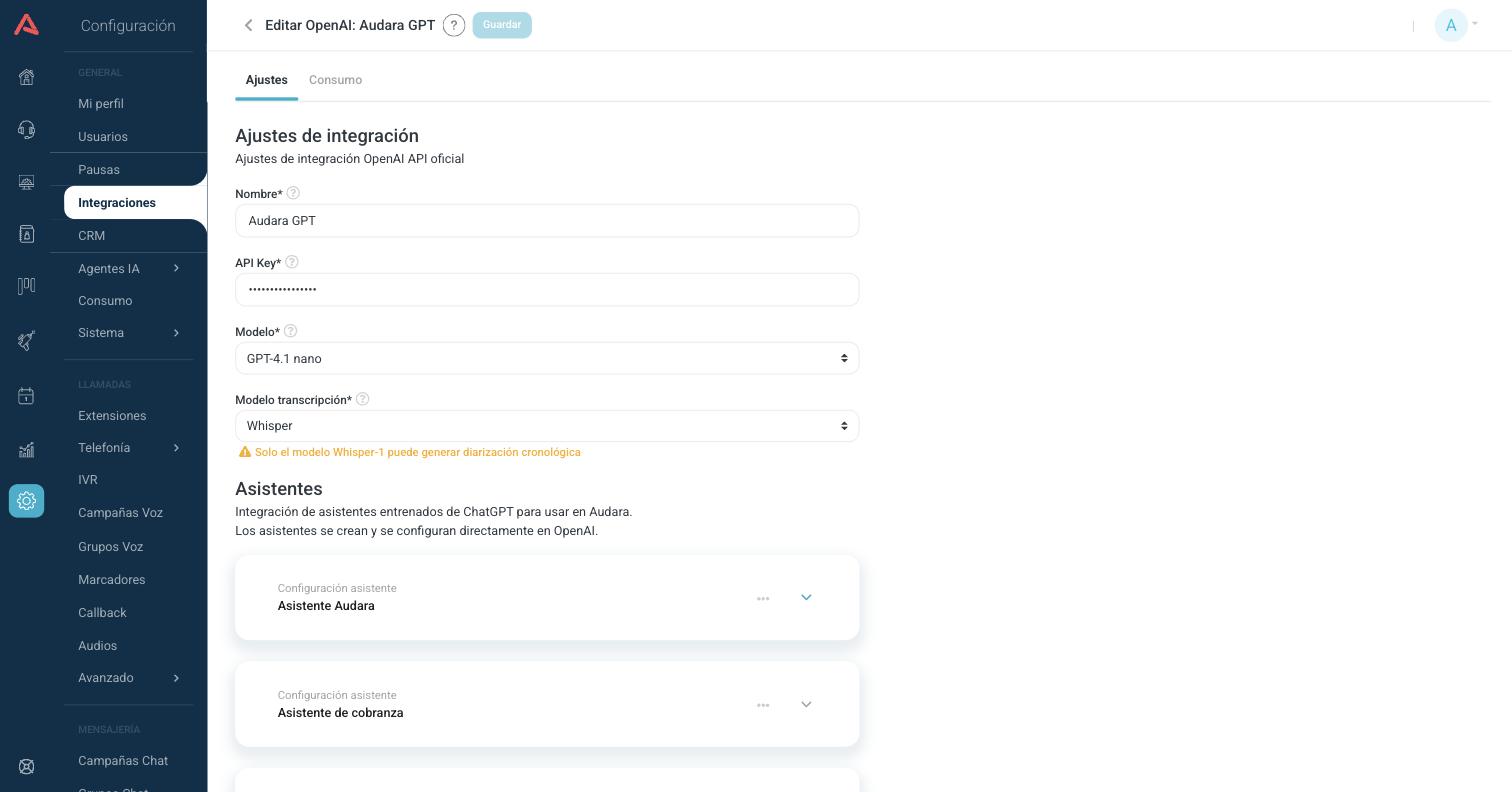The image size is (1512, 792).
Task: Go back using the arrow icon
Action: (248, 25)
